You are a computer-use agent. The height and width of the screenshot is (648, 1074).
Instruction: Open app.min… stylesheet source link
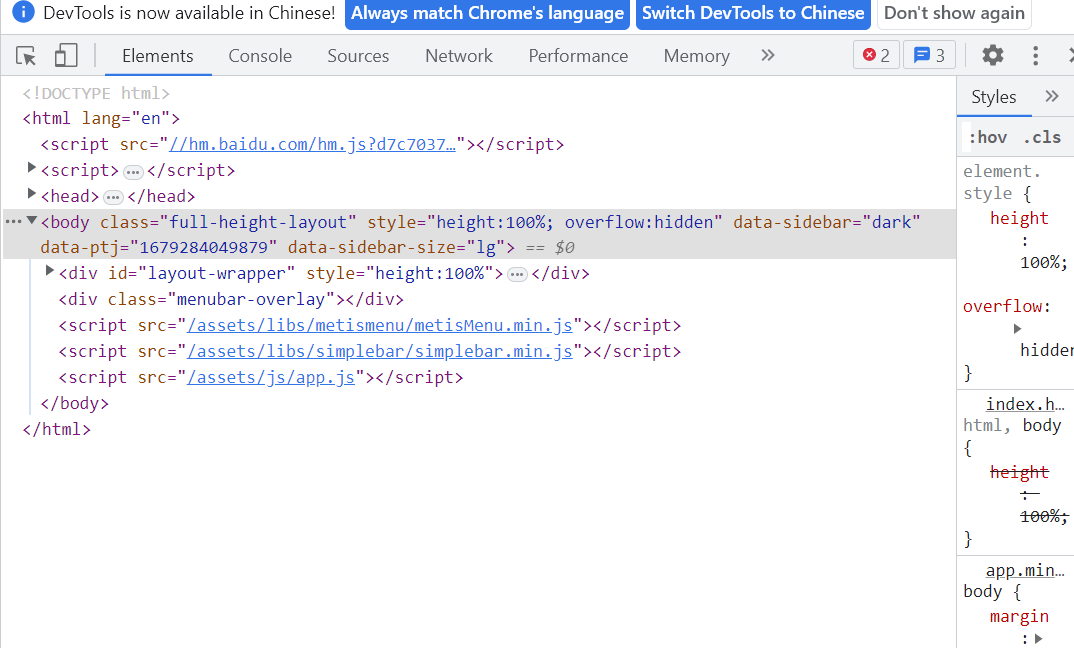(x=1025, y=571)
